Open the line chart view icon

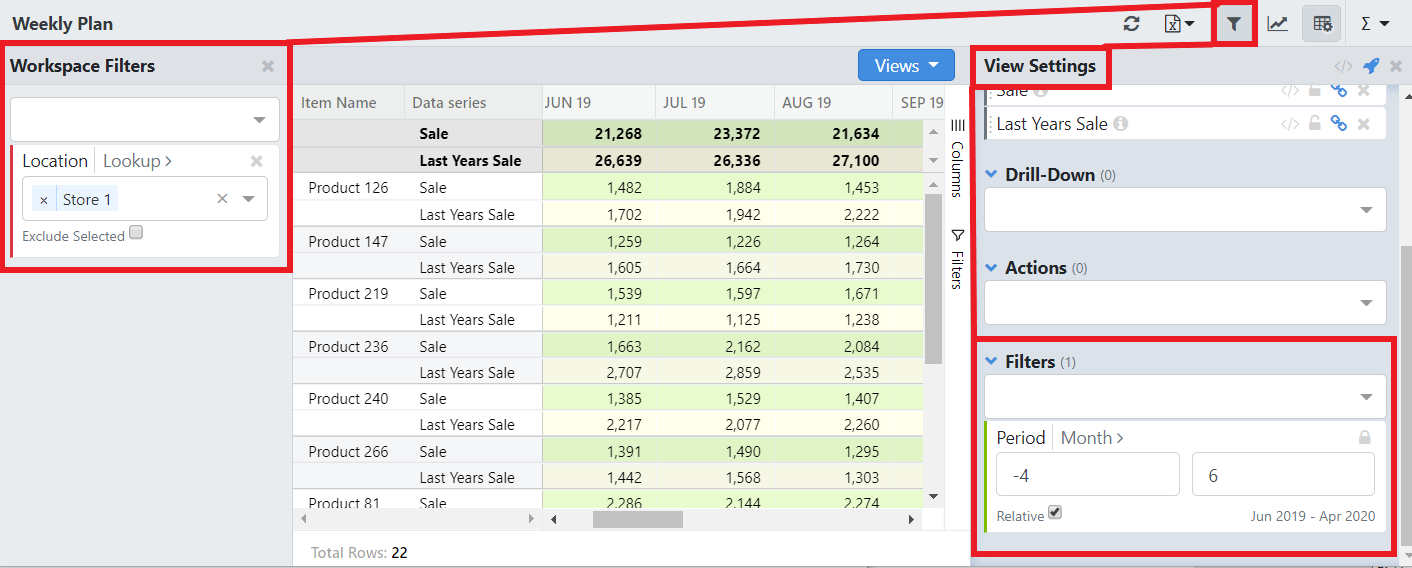click(x=1277, y=24)
